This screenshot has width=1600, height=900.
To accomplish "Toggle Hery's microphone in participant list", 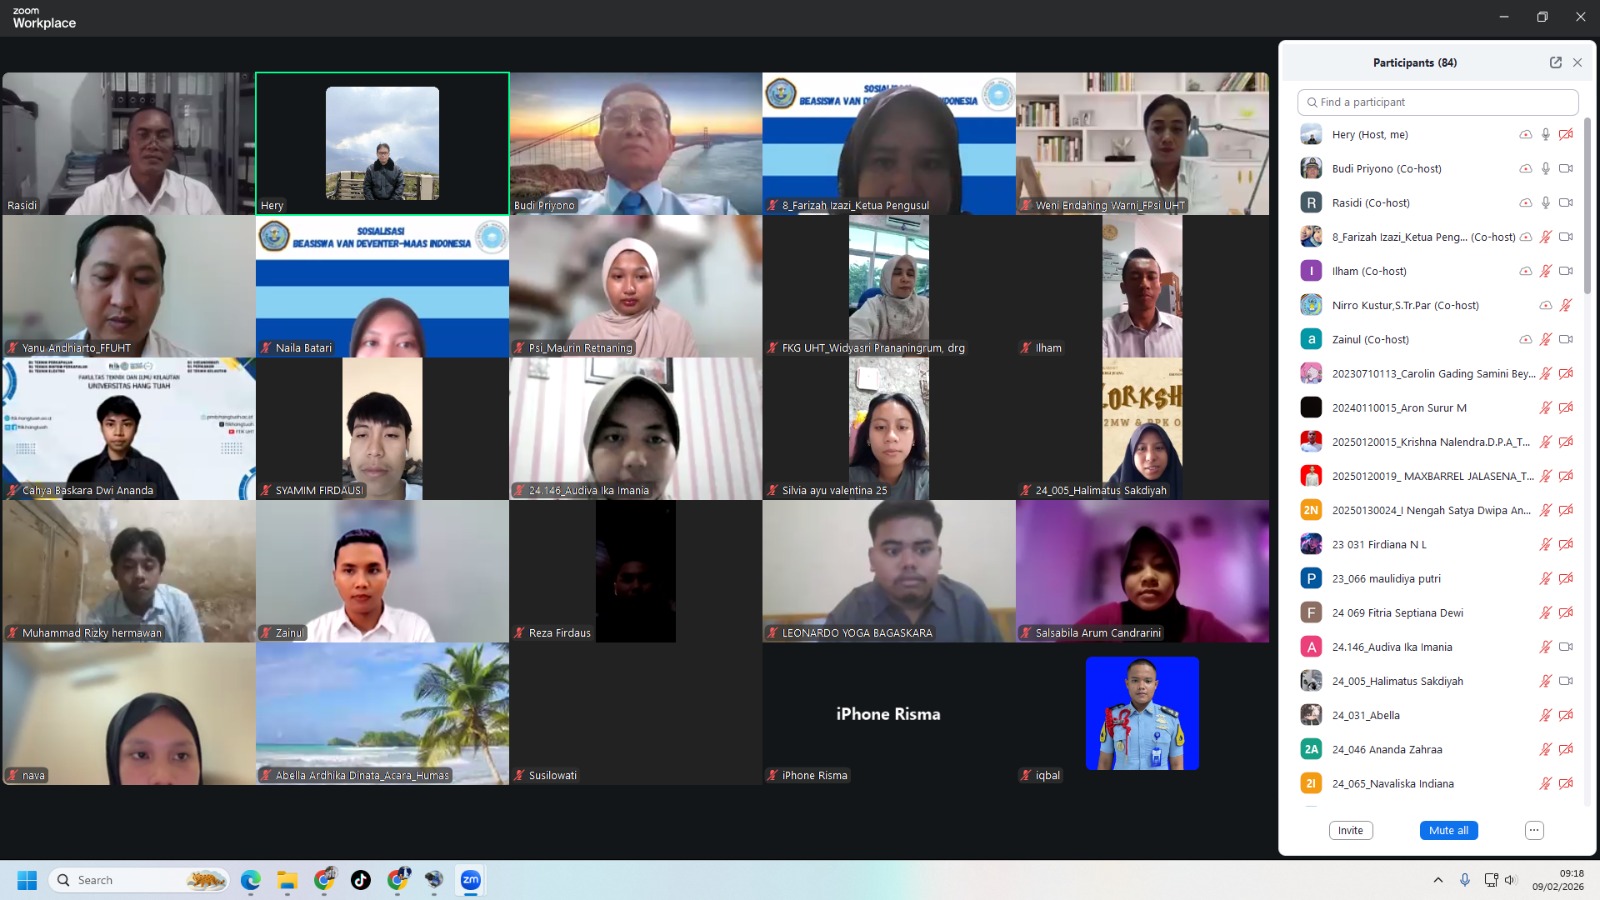I will (x=1545, y=135).
